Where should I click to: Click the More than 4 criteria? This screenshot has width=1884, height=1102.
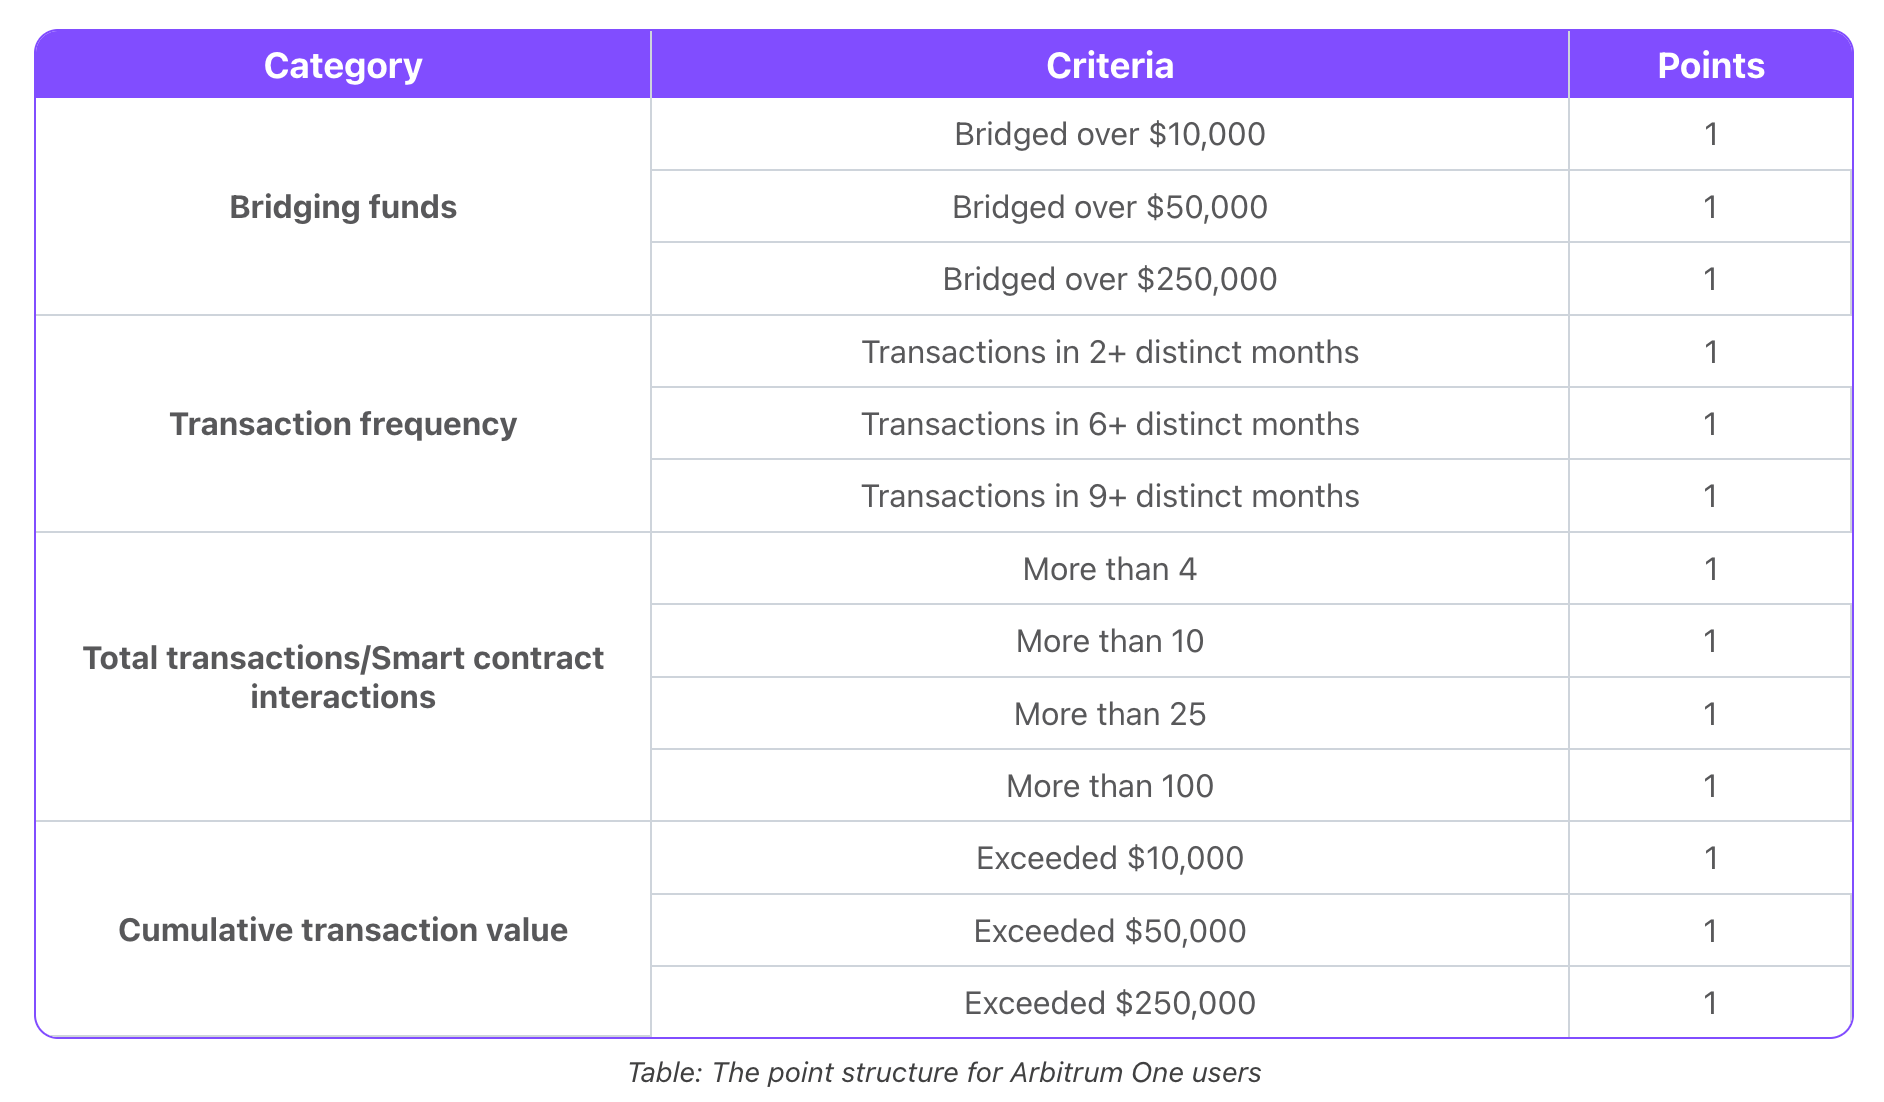point(1109,569)
